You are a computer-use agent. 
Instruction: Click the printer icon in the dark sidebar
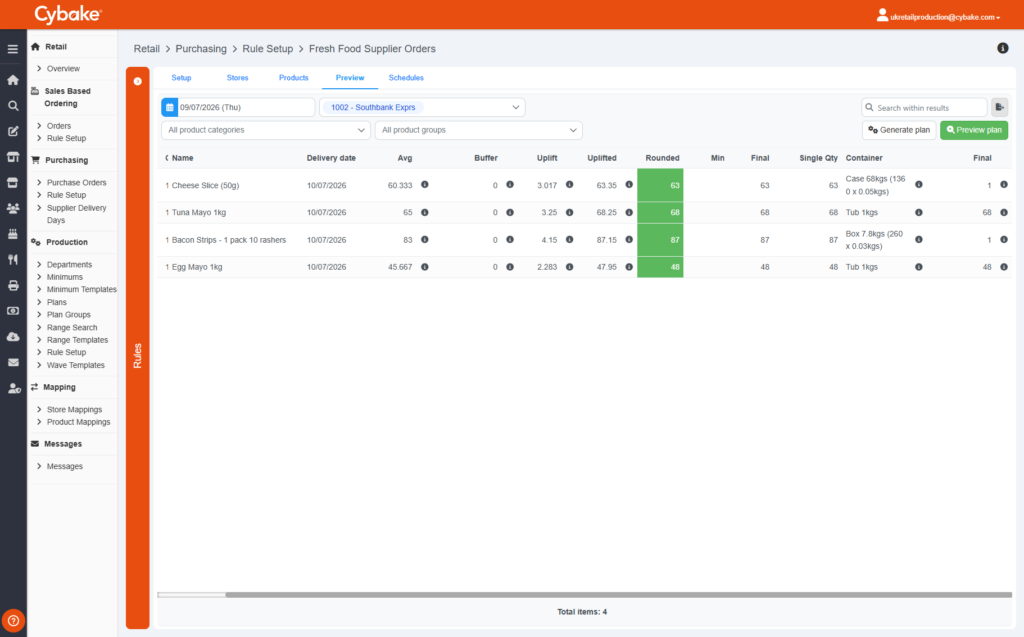tap(12, 286)
